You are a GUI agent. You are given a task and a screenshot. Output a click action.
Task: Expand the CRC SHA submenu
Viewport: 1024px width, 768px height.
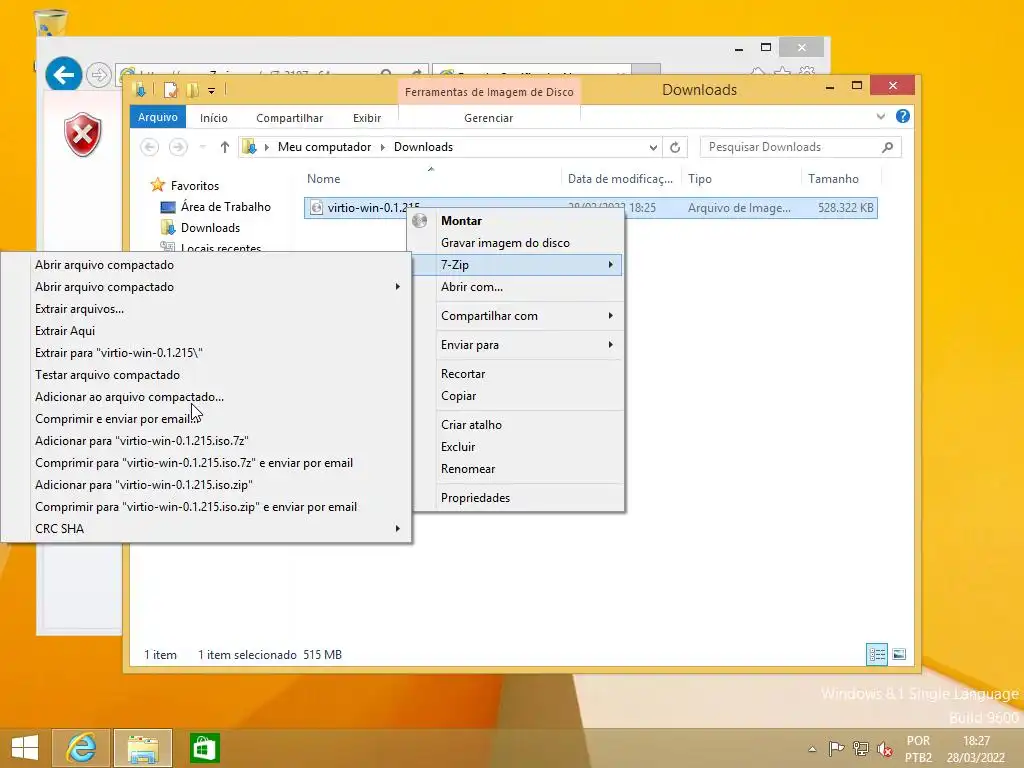[x=206, y=528]
